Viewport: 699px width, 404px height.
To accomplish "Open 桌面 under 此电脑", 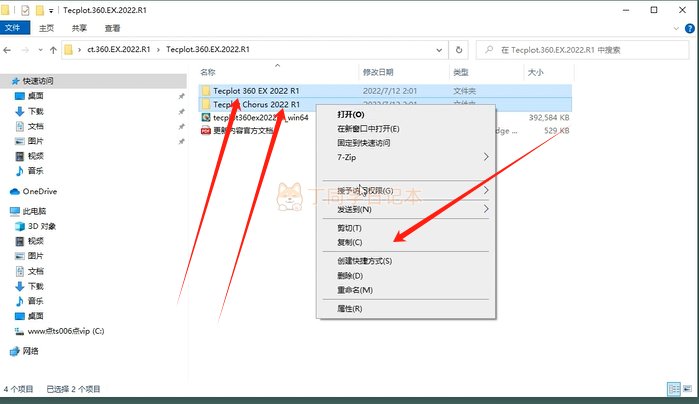I will pyautogui.click(x=35, y=316).
